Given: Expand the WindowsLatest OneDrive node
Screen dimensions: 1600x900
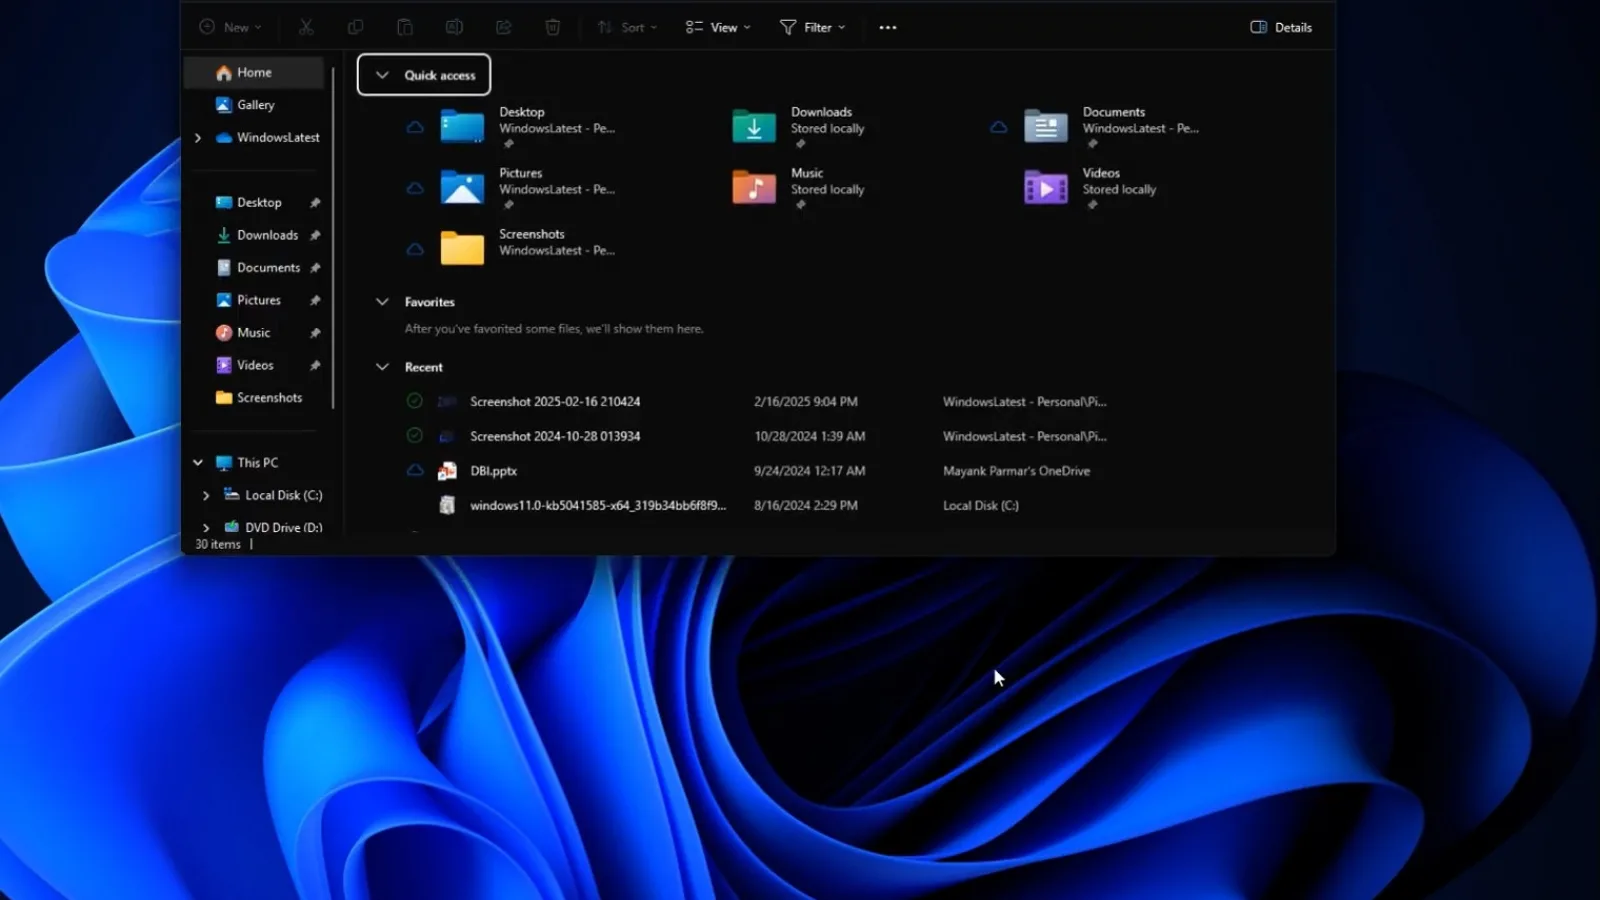Looking at the screenshot, I should pos(198,138).
